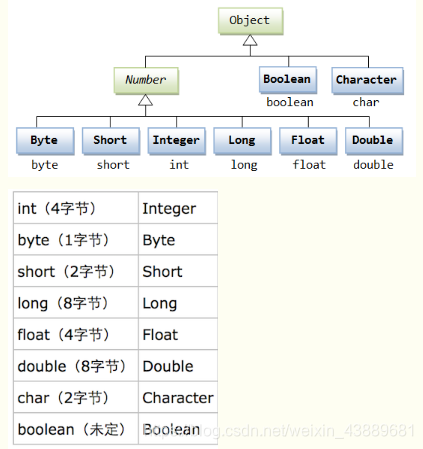
Task: Click the Long class box in diagram
Action: [242, 140]
